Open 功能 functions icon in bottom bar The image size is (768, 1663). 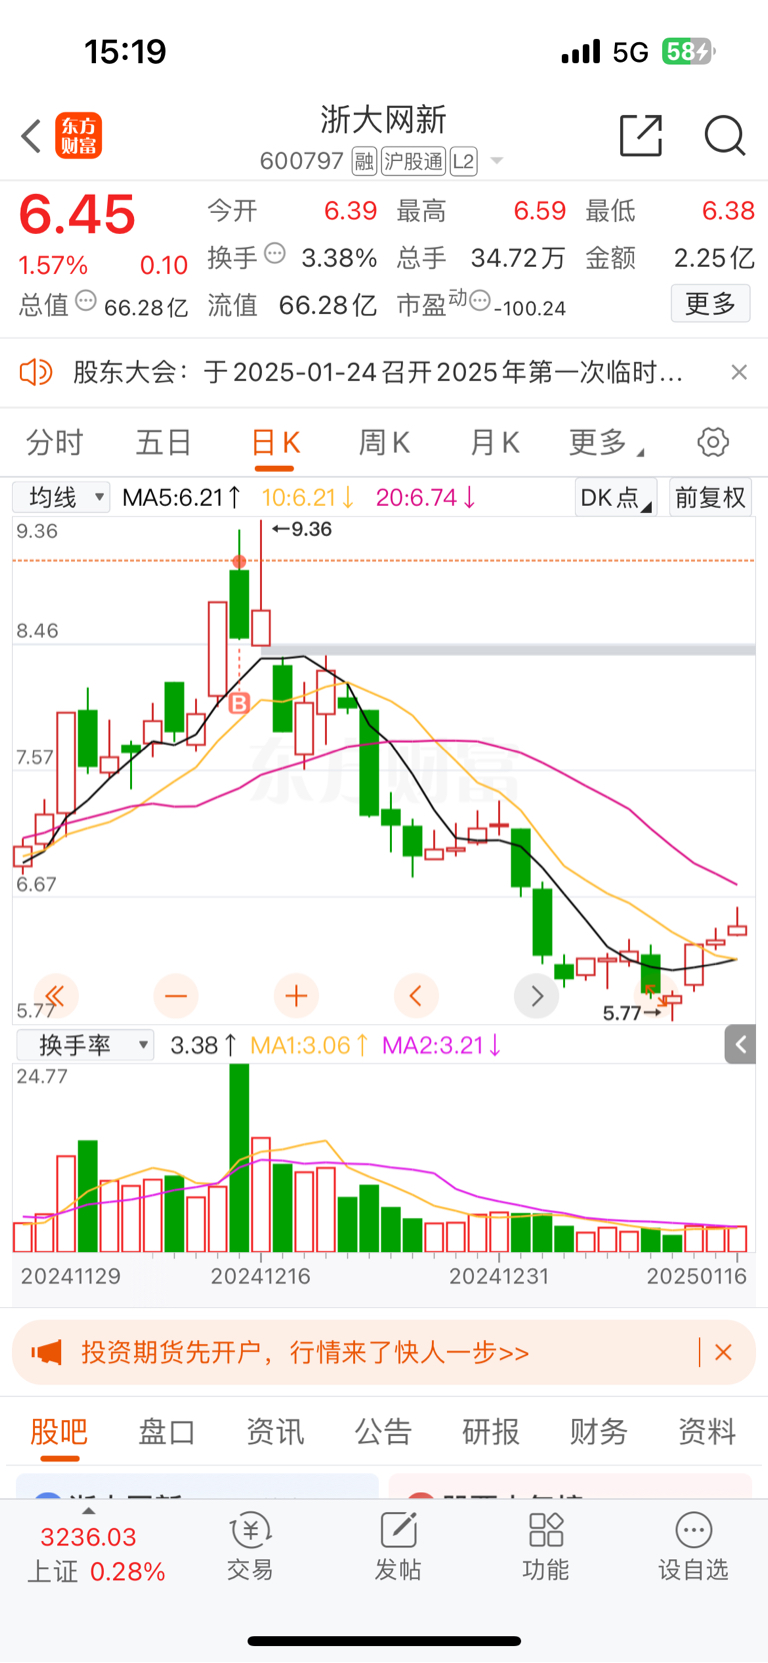[546, 1546]
